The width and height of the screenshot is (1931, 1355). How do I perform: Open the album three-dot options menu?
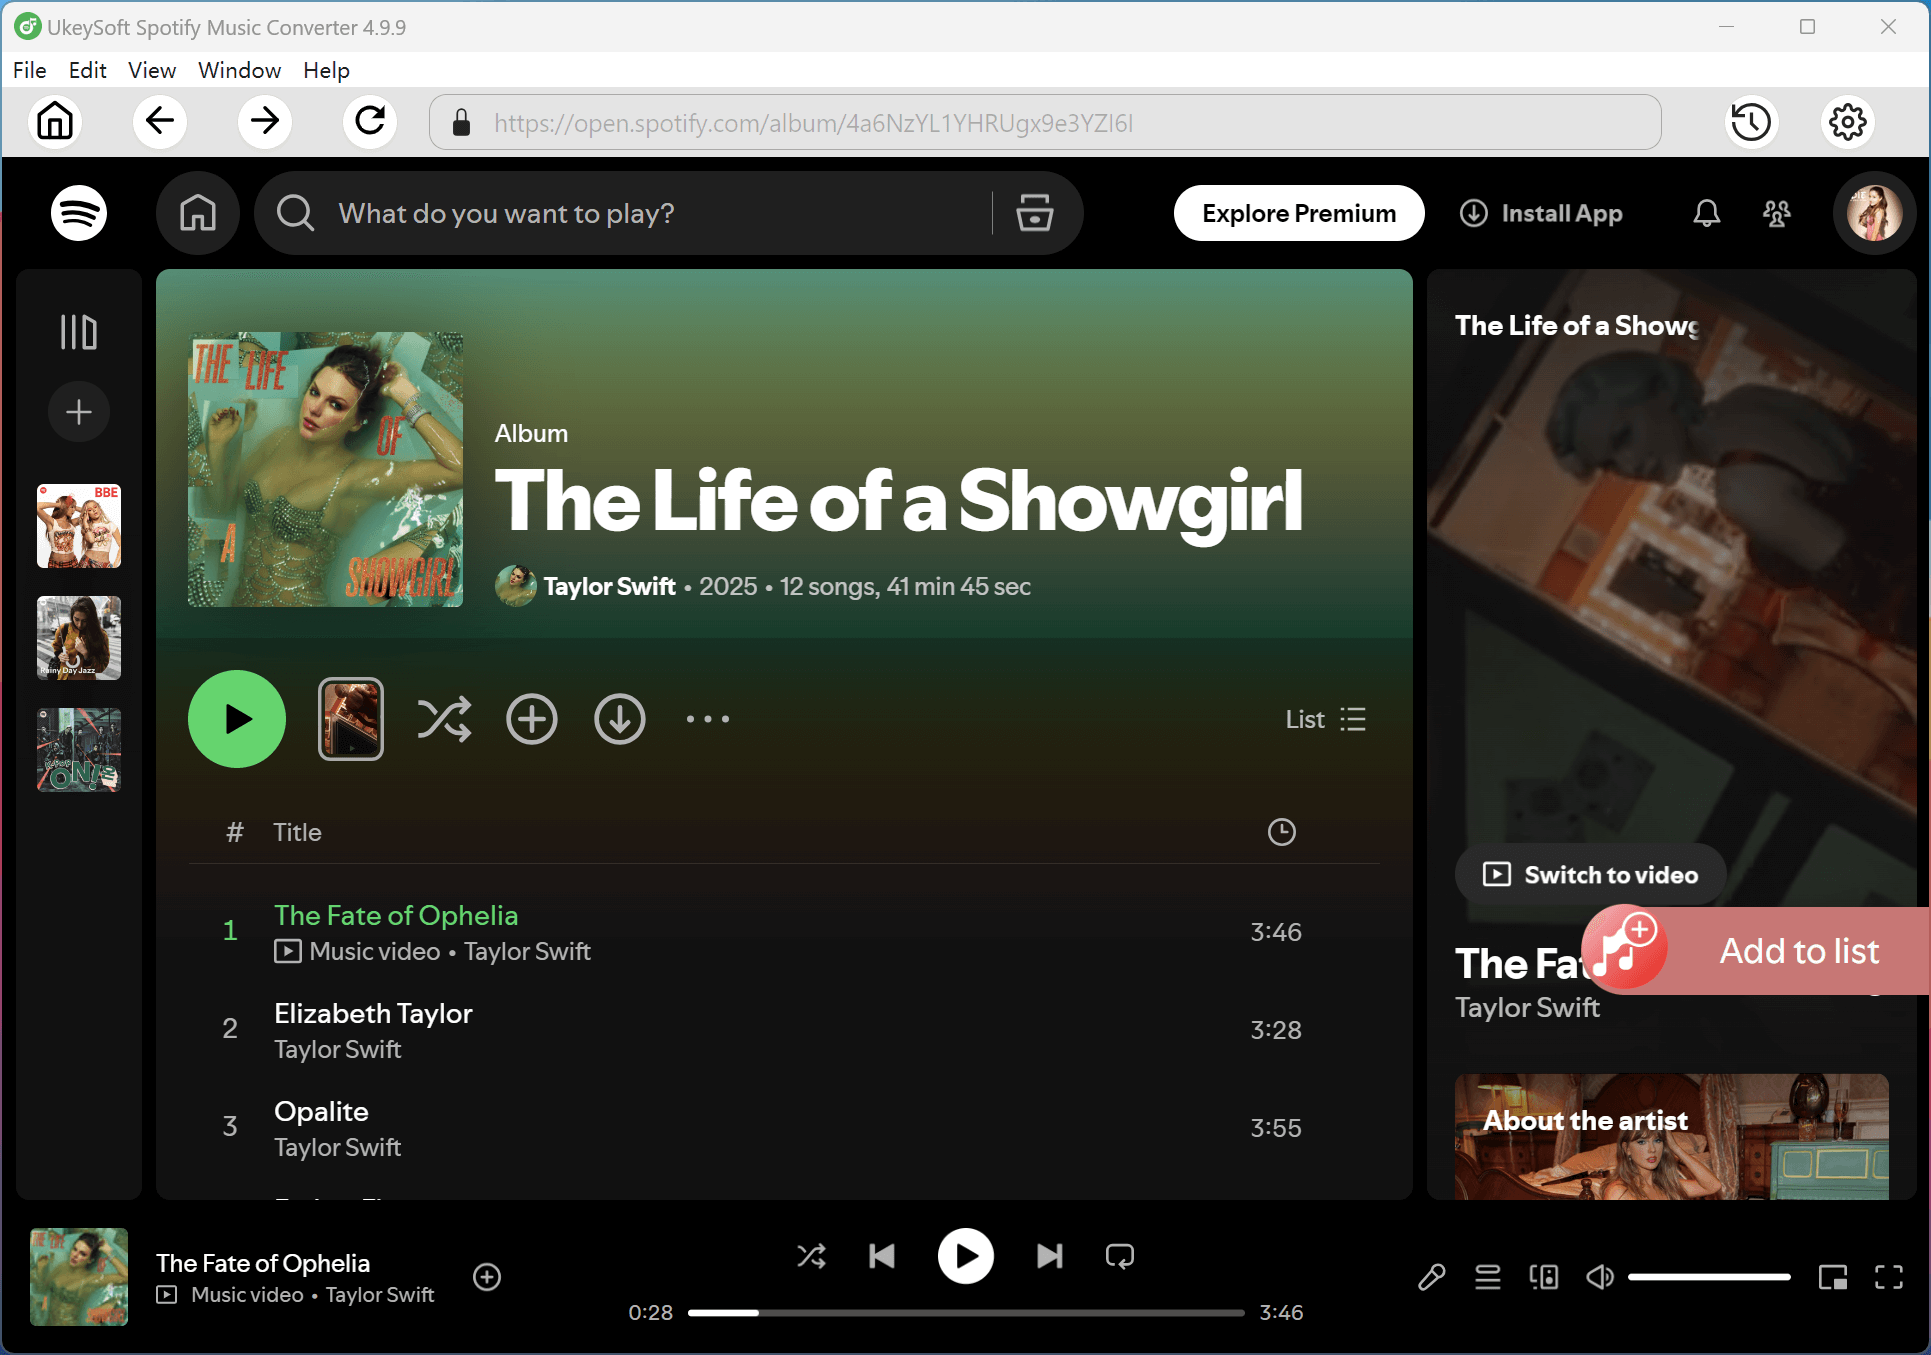(708, 719)
